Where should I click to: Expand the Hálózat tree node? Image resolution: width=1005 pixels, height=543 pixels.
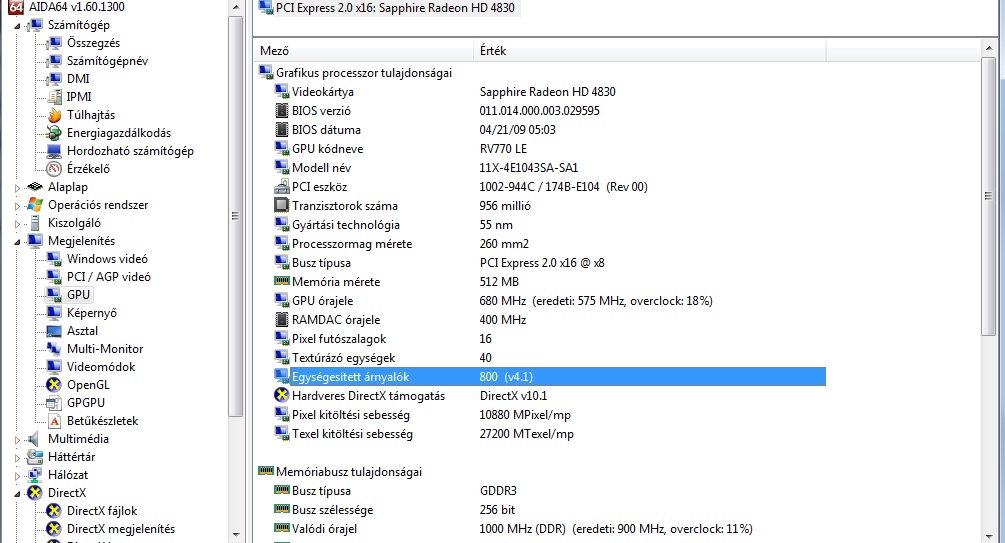(17, 476)
